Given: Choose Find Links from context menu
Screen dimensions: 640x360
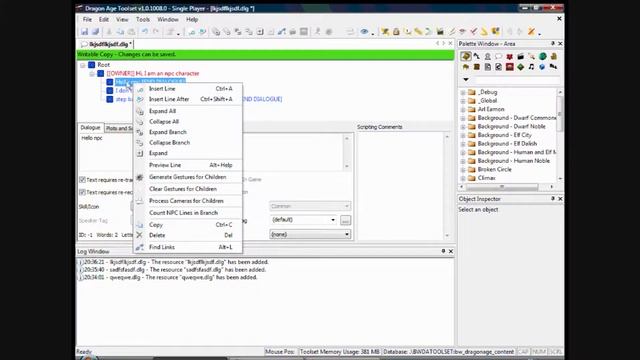Looking at the screenshot, I should click(x=188, y=247).
